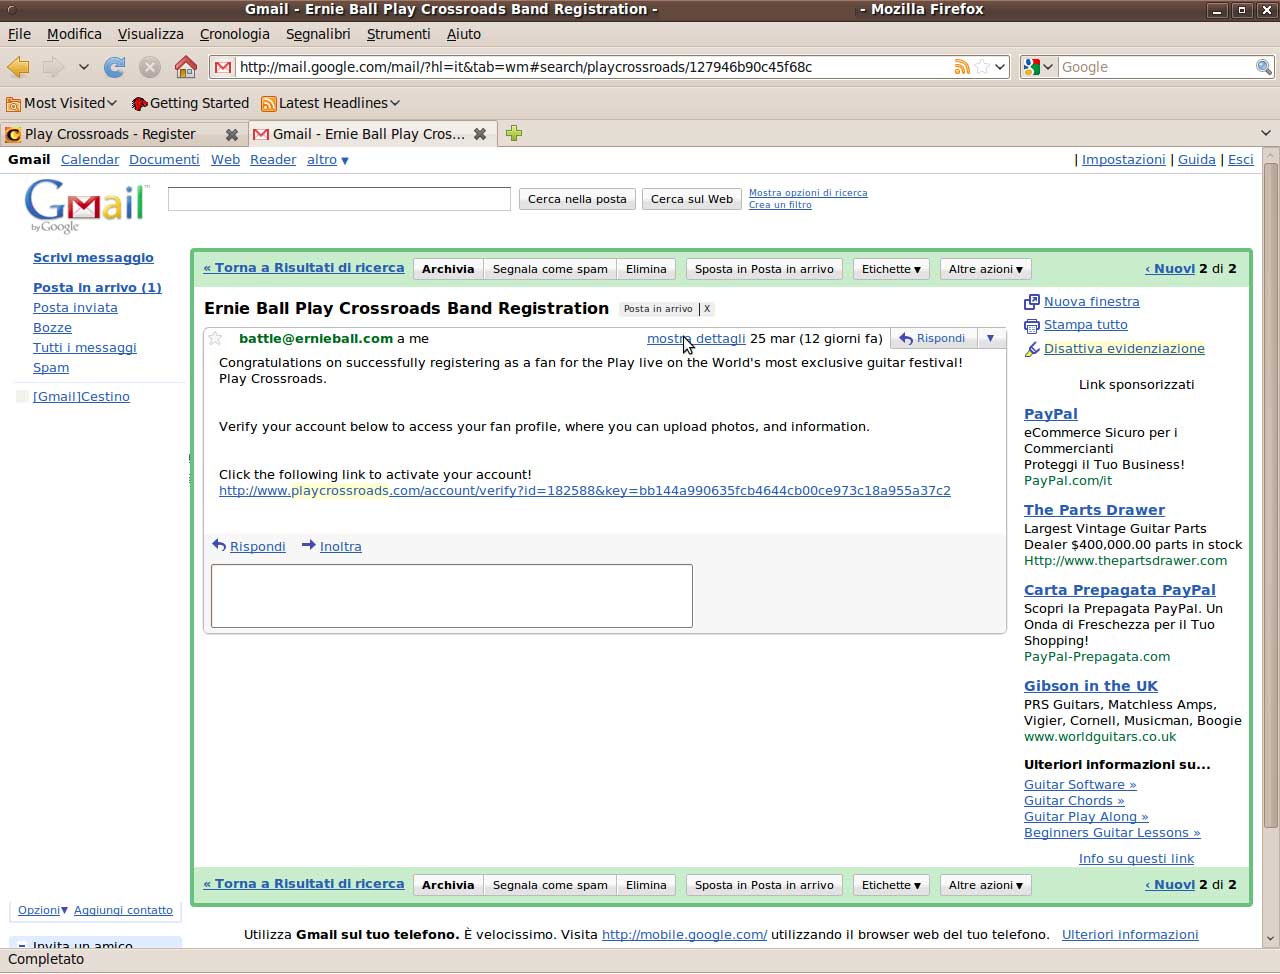
Task: Open the Segnalibri menu
Action: pos(318,34)
